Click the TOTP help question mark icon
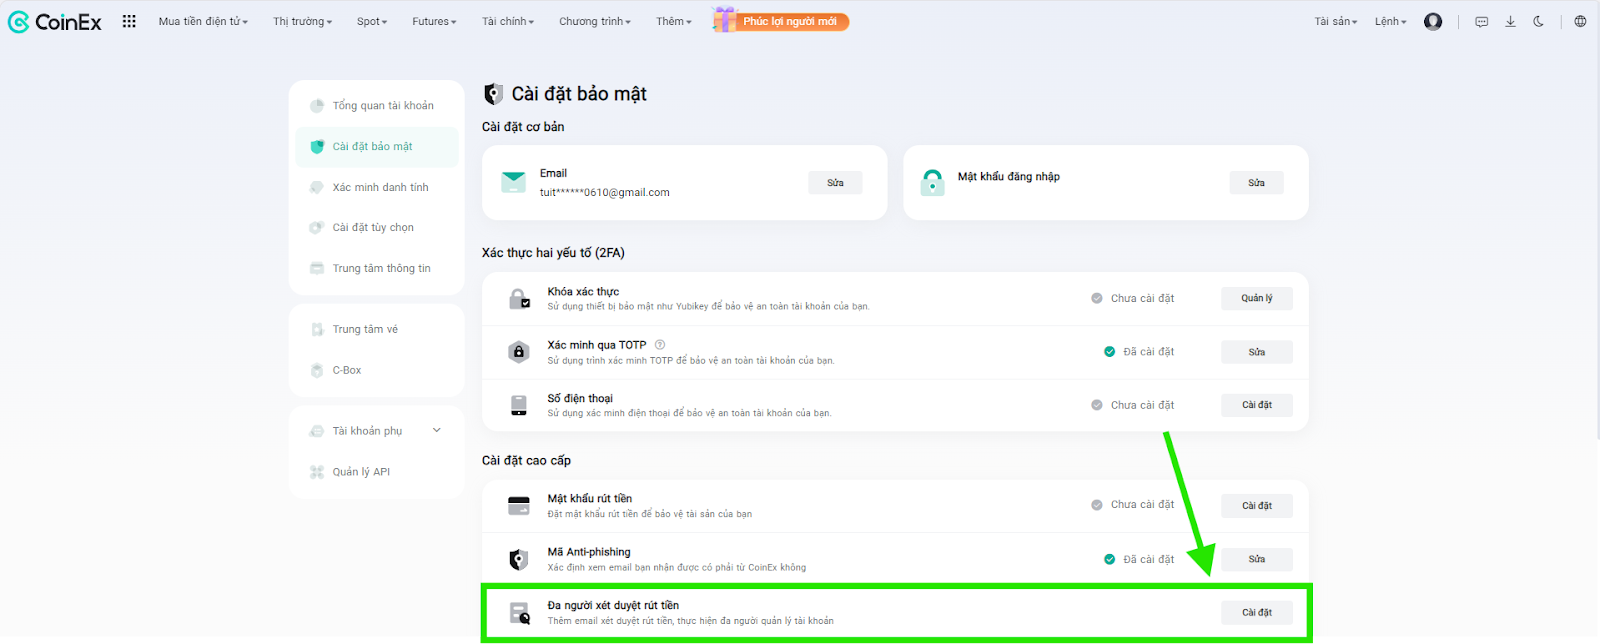 660,345
